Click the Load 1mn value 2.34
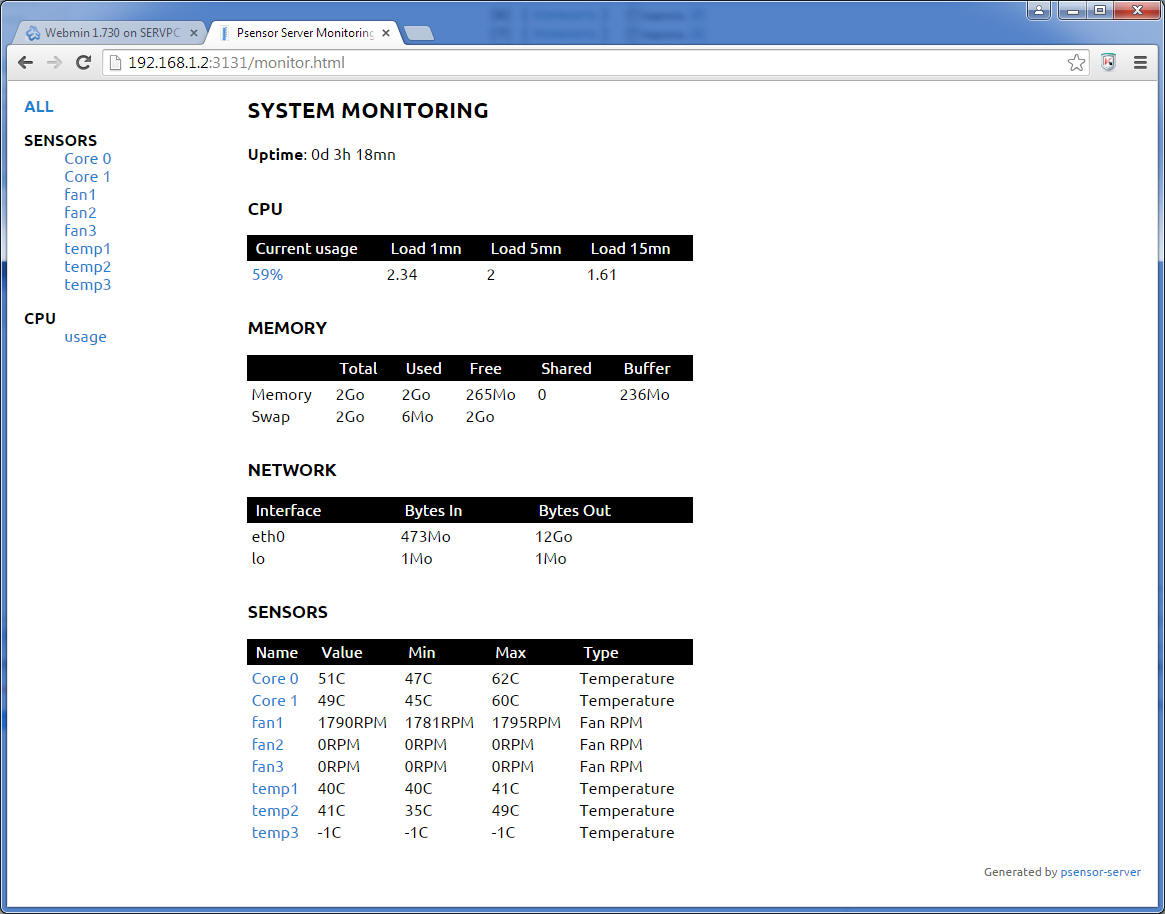Screen dimensions: 1165x914 tap(402, 274)
